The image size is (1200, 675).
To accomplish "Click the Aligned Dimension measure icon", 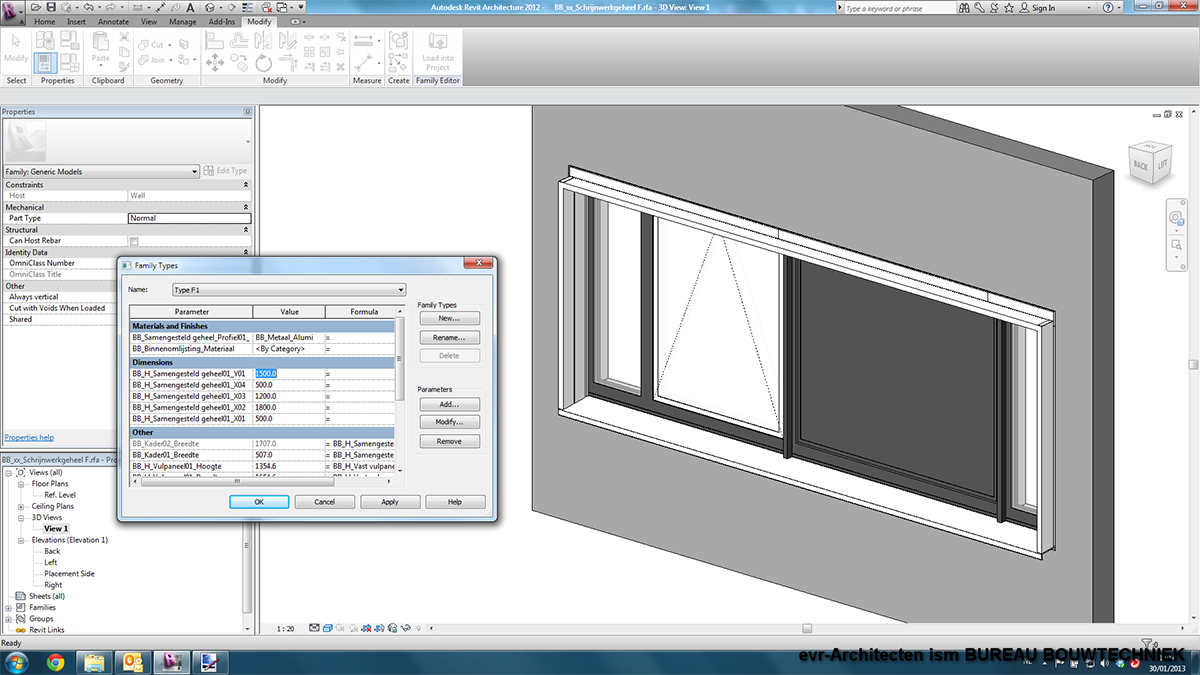I will pyautogui.click(x=364, y=40).
